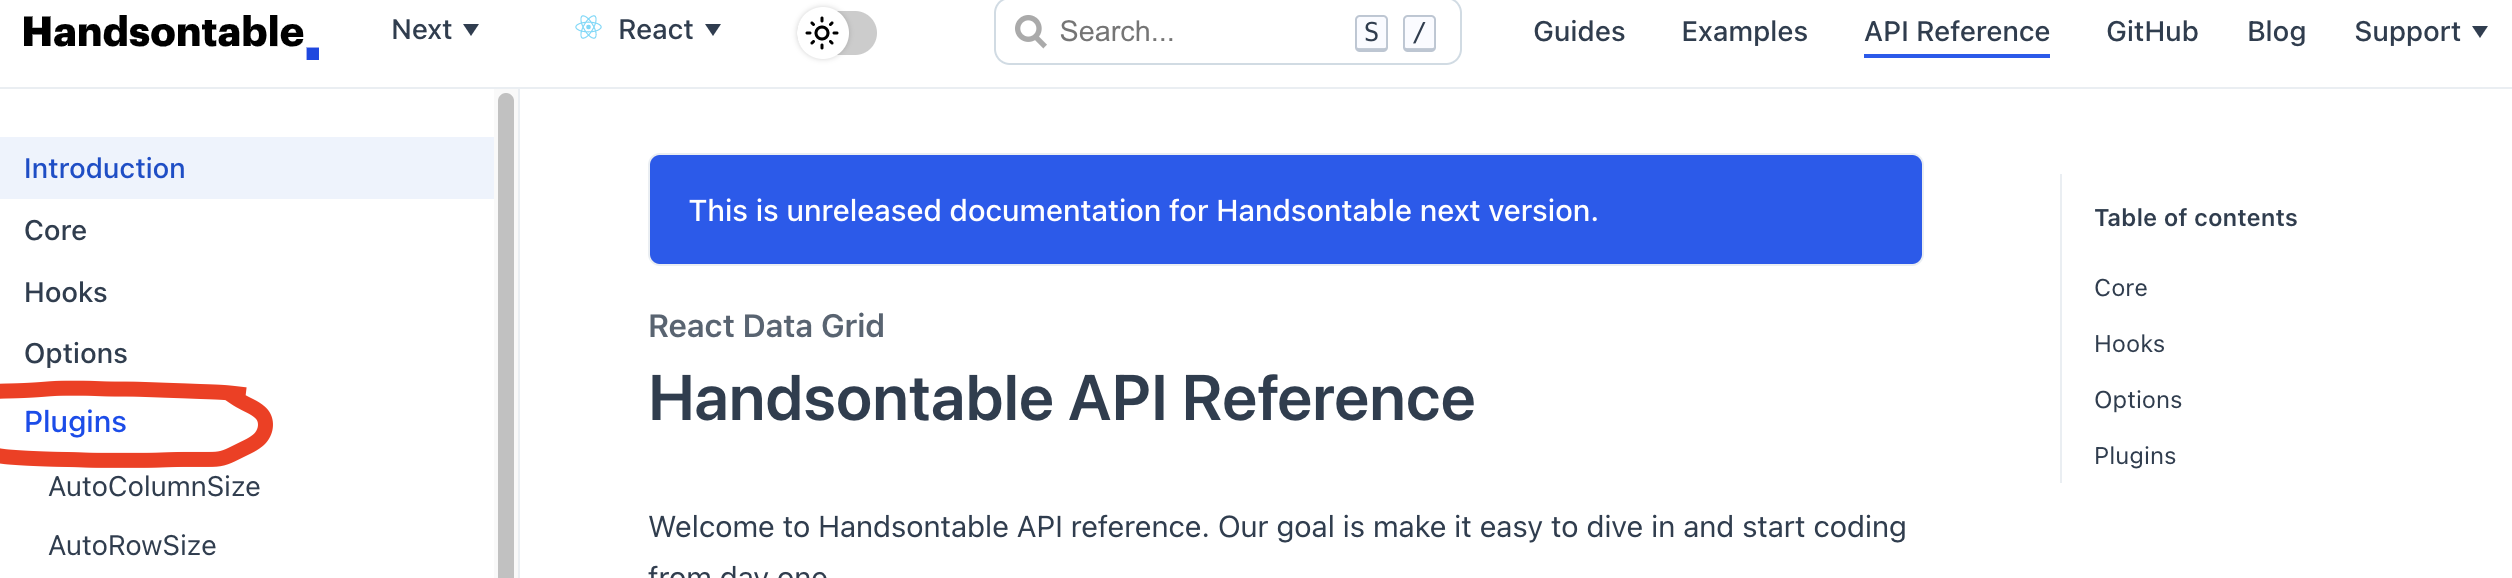Screen dimensions: 2512x578
Task: Open the AutoColumnSize plugin page
Action: coord(156,485)
